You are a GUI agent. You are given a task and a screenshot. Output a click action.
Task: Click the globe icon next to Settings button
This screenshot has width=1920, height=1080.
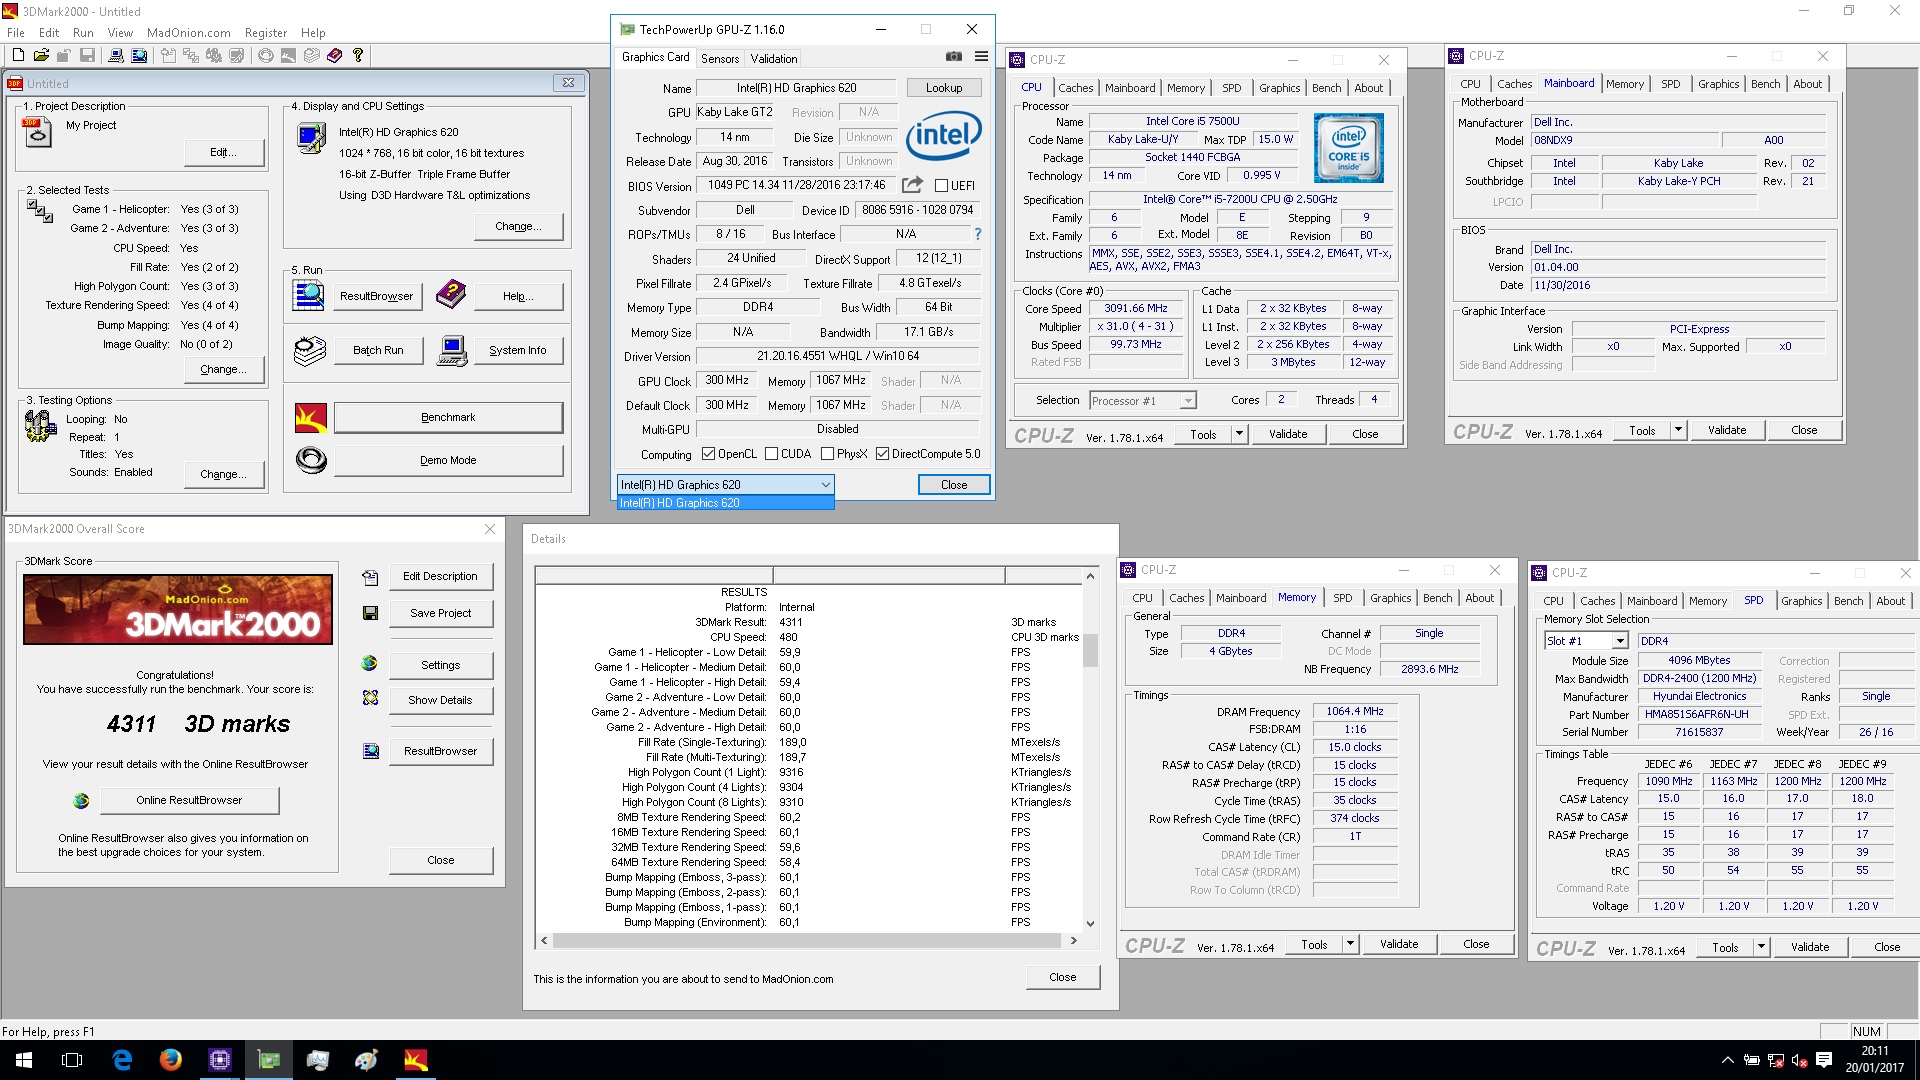369,663
